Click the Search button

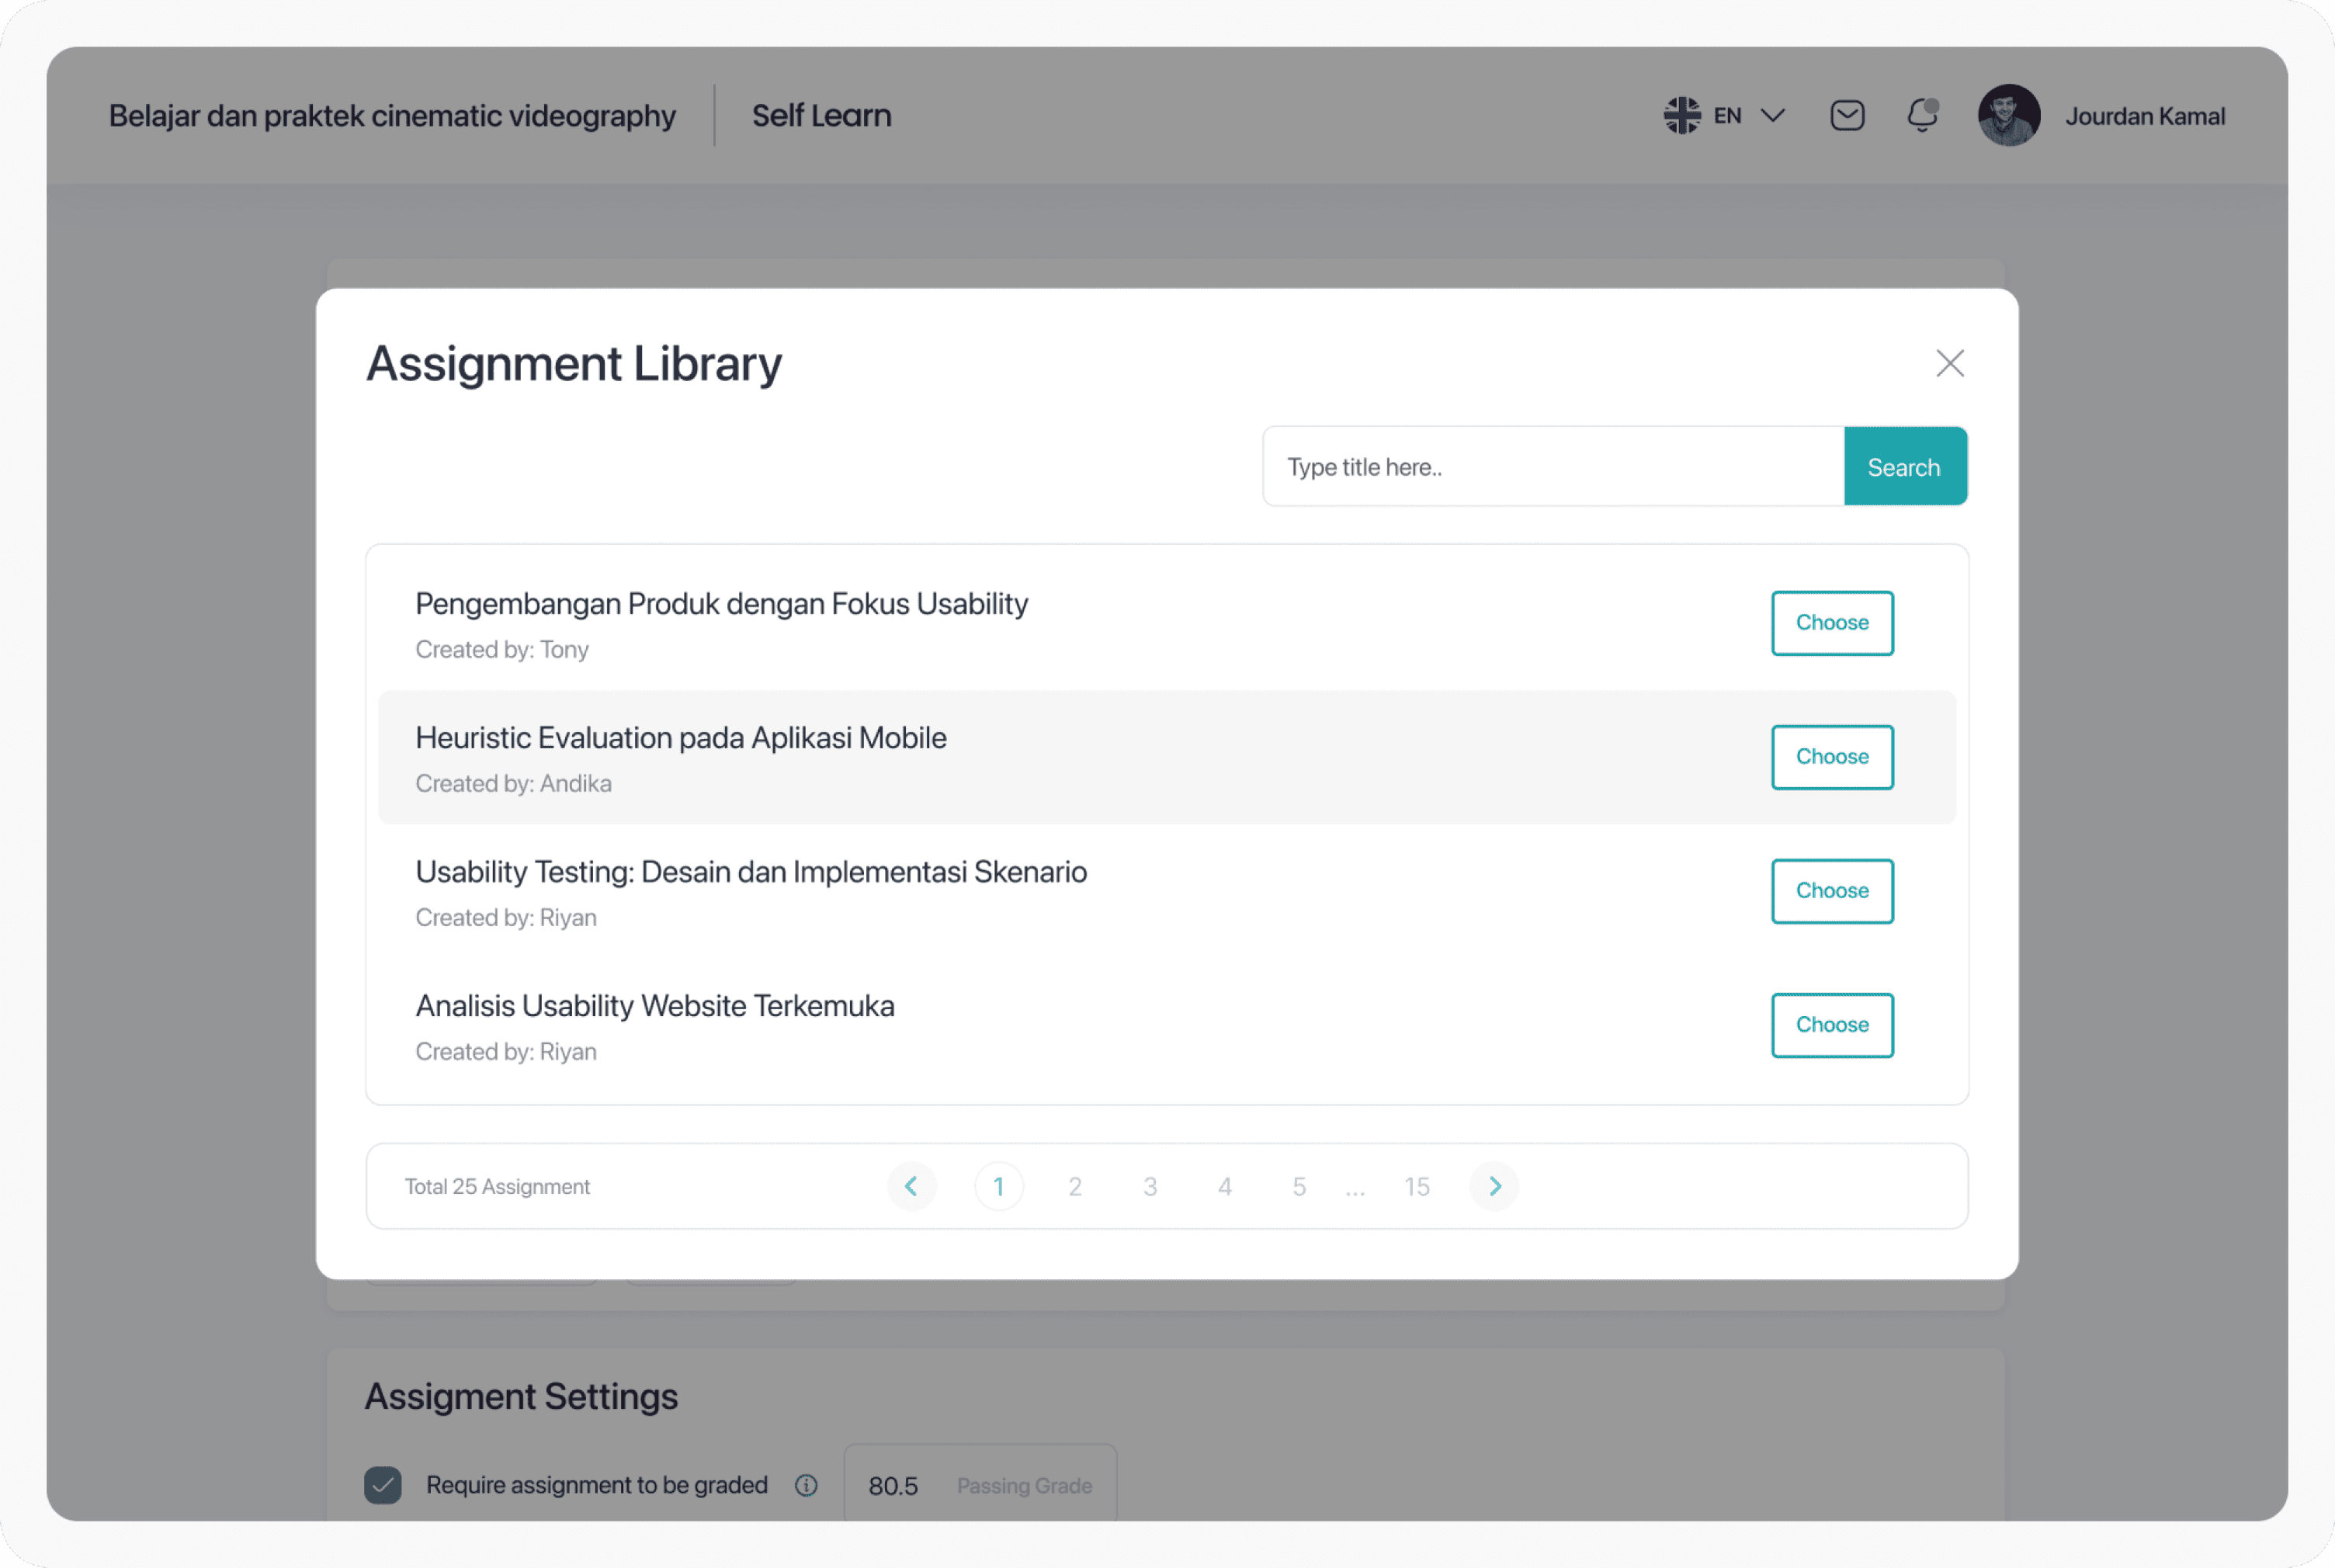coord(1905,467)
